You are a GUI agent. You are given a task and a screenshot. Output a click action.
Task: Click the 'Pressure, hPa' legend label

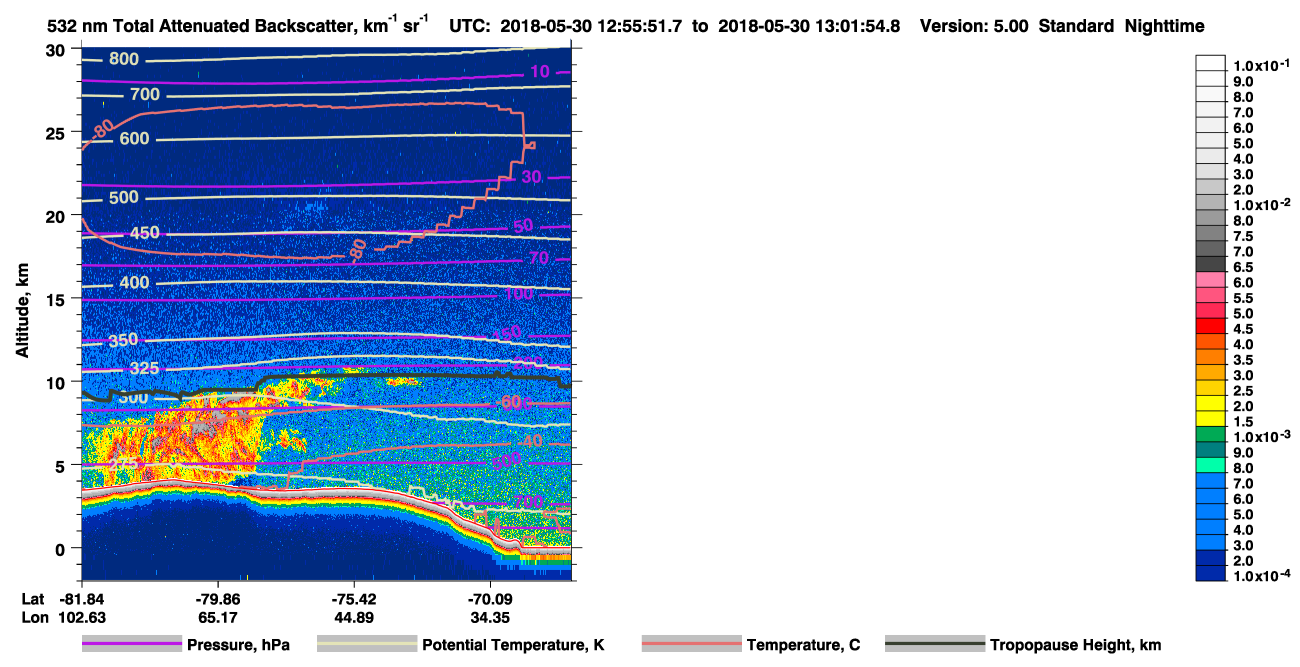[240, 645]
